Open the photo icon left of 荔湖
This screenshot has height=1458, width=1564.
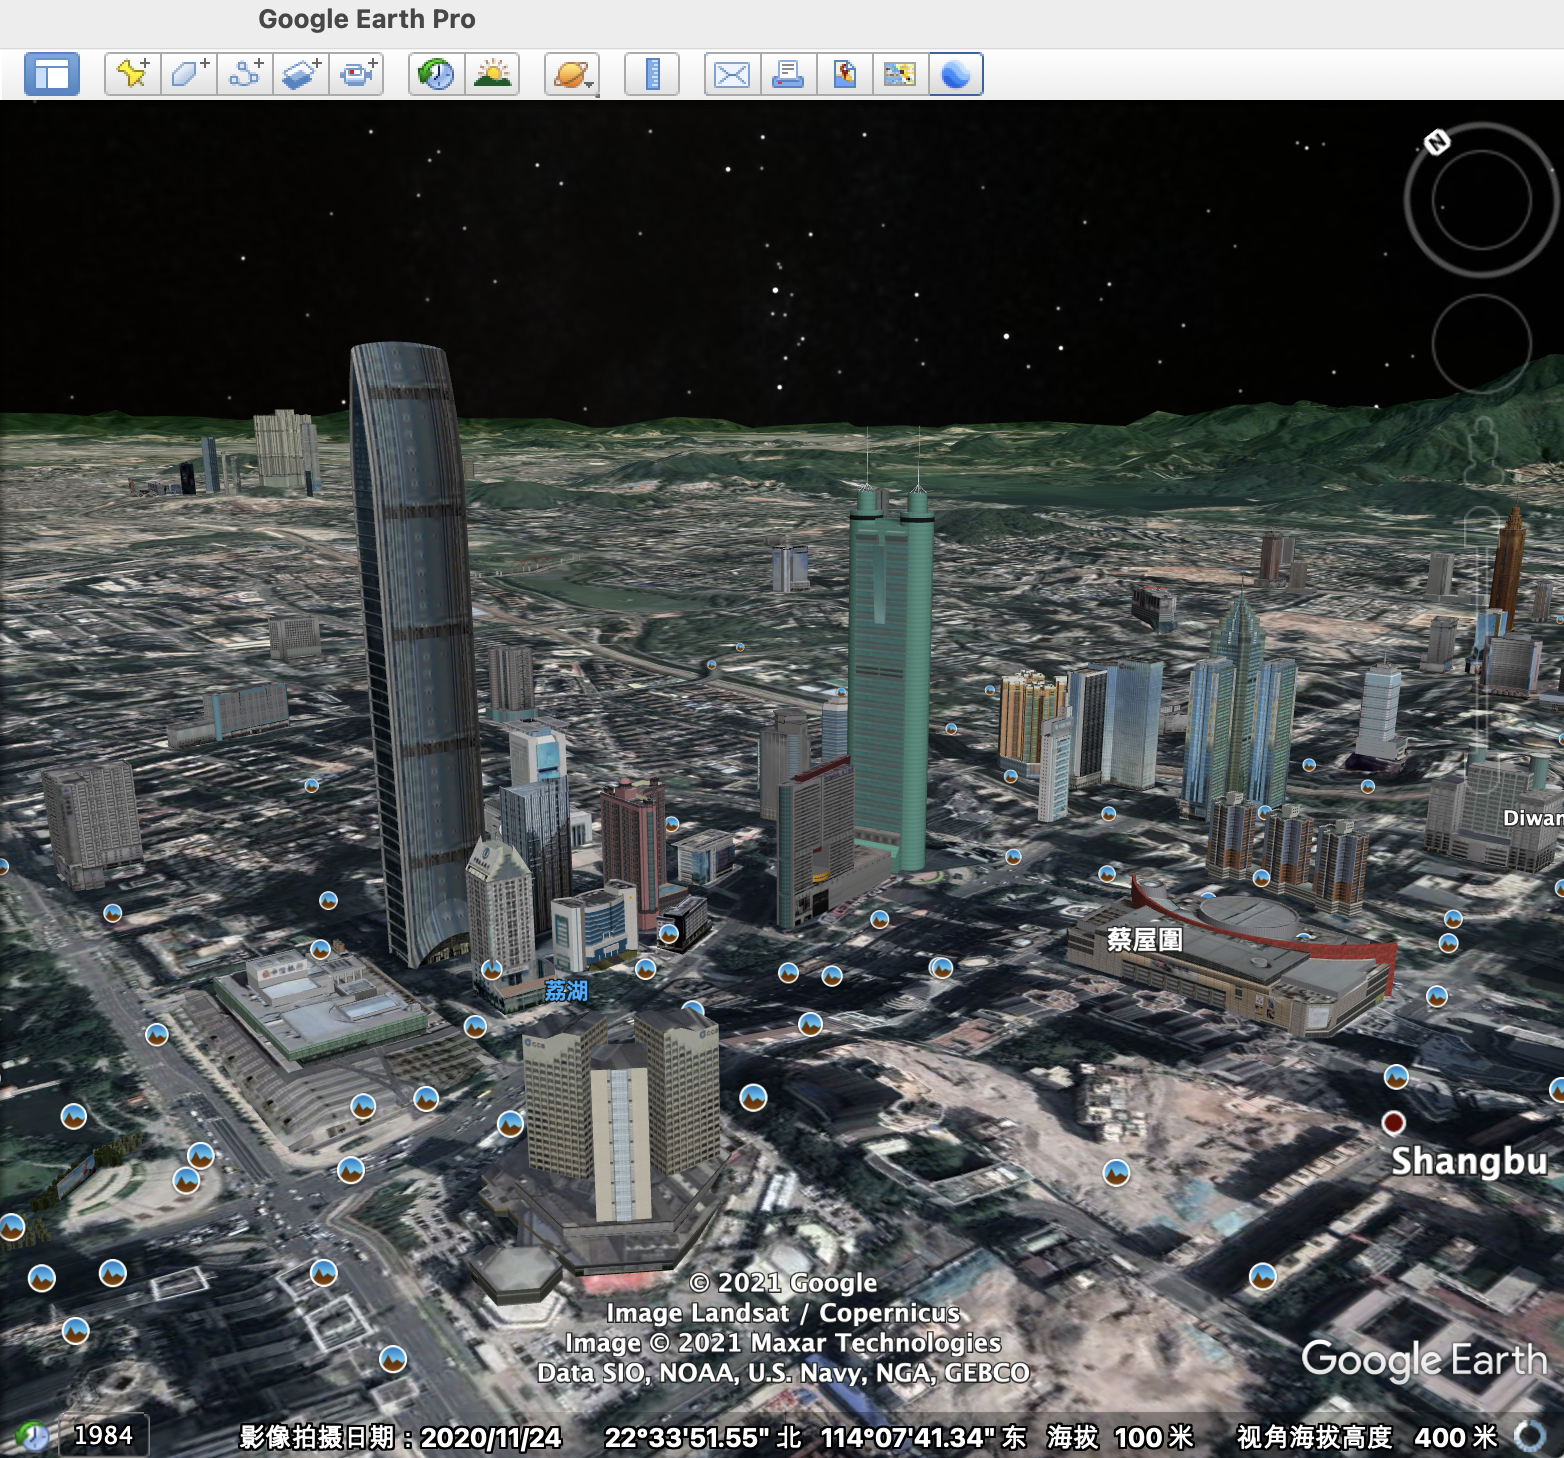pyautogui.click(x=492, y=969)
